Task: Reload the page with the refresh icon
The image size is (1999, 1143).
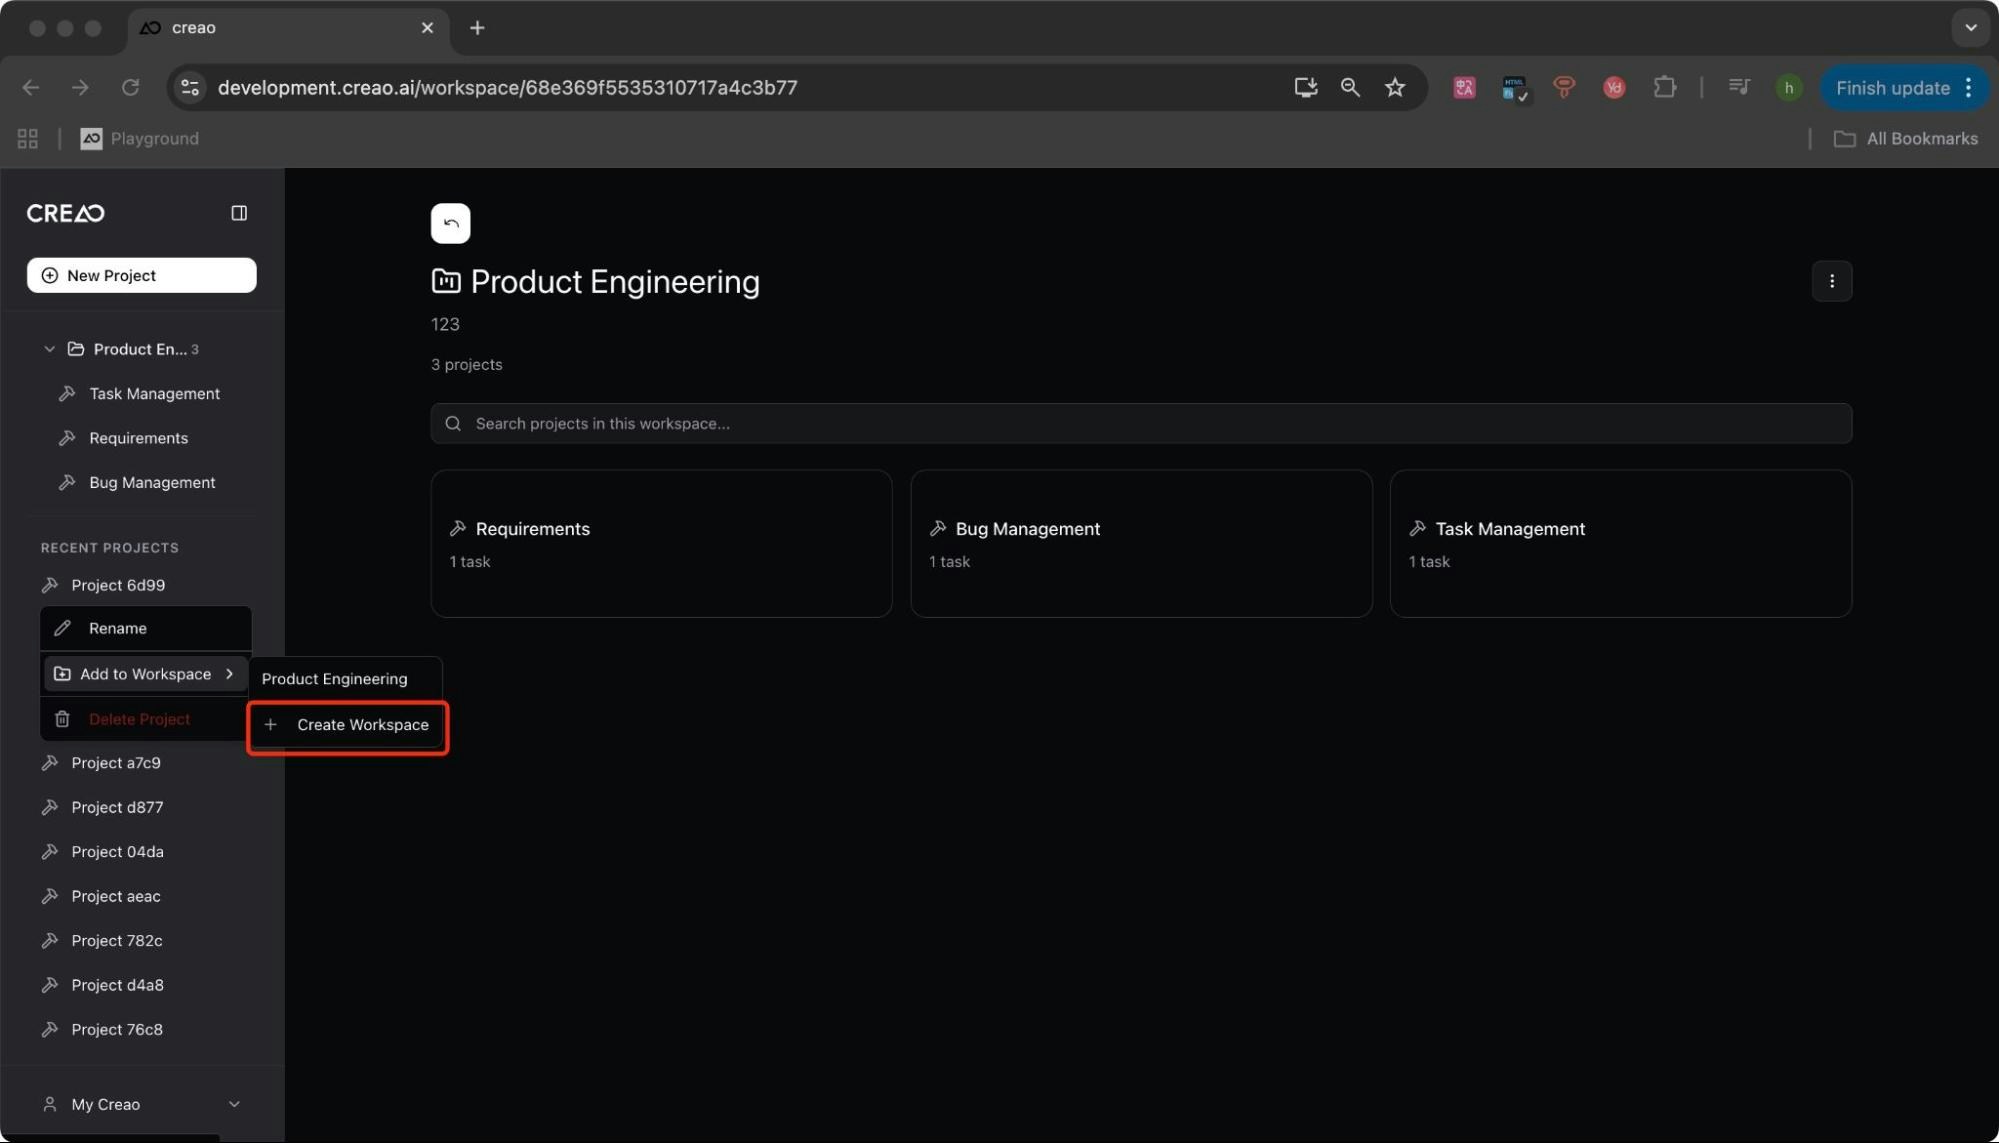Action: [130, 87]
